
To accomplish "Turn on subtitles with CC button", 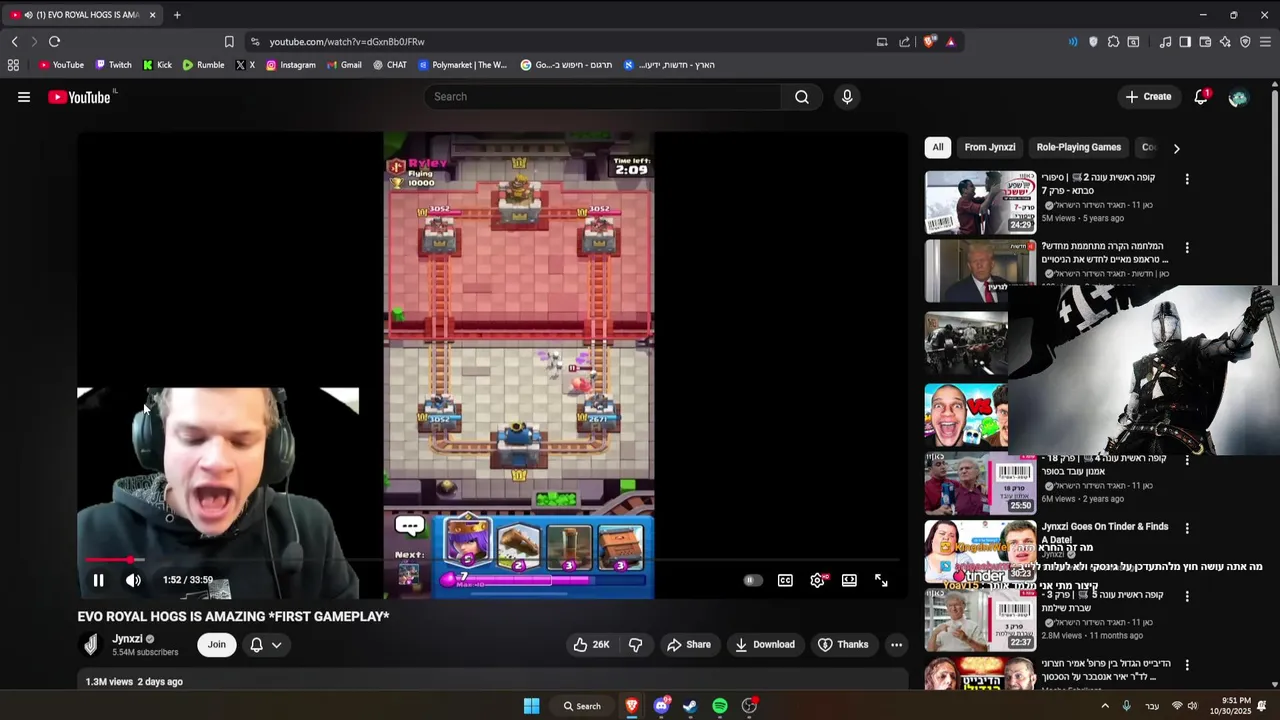I will (x=786, y=580).
